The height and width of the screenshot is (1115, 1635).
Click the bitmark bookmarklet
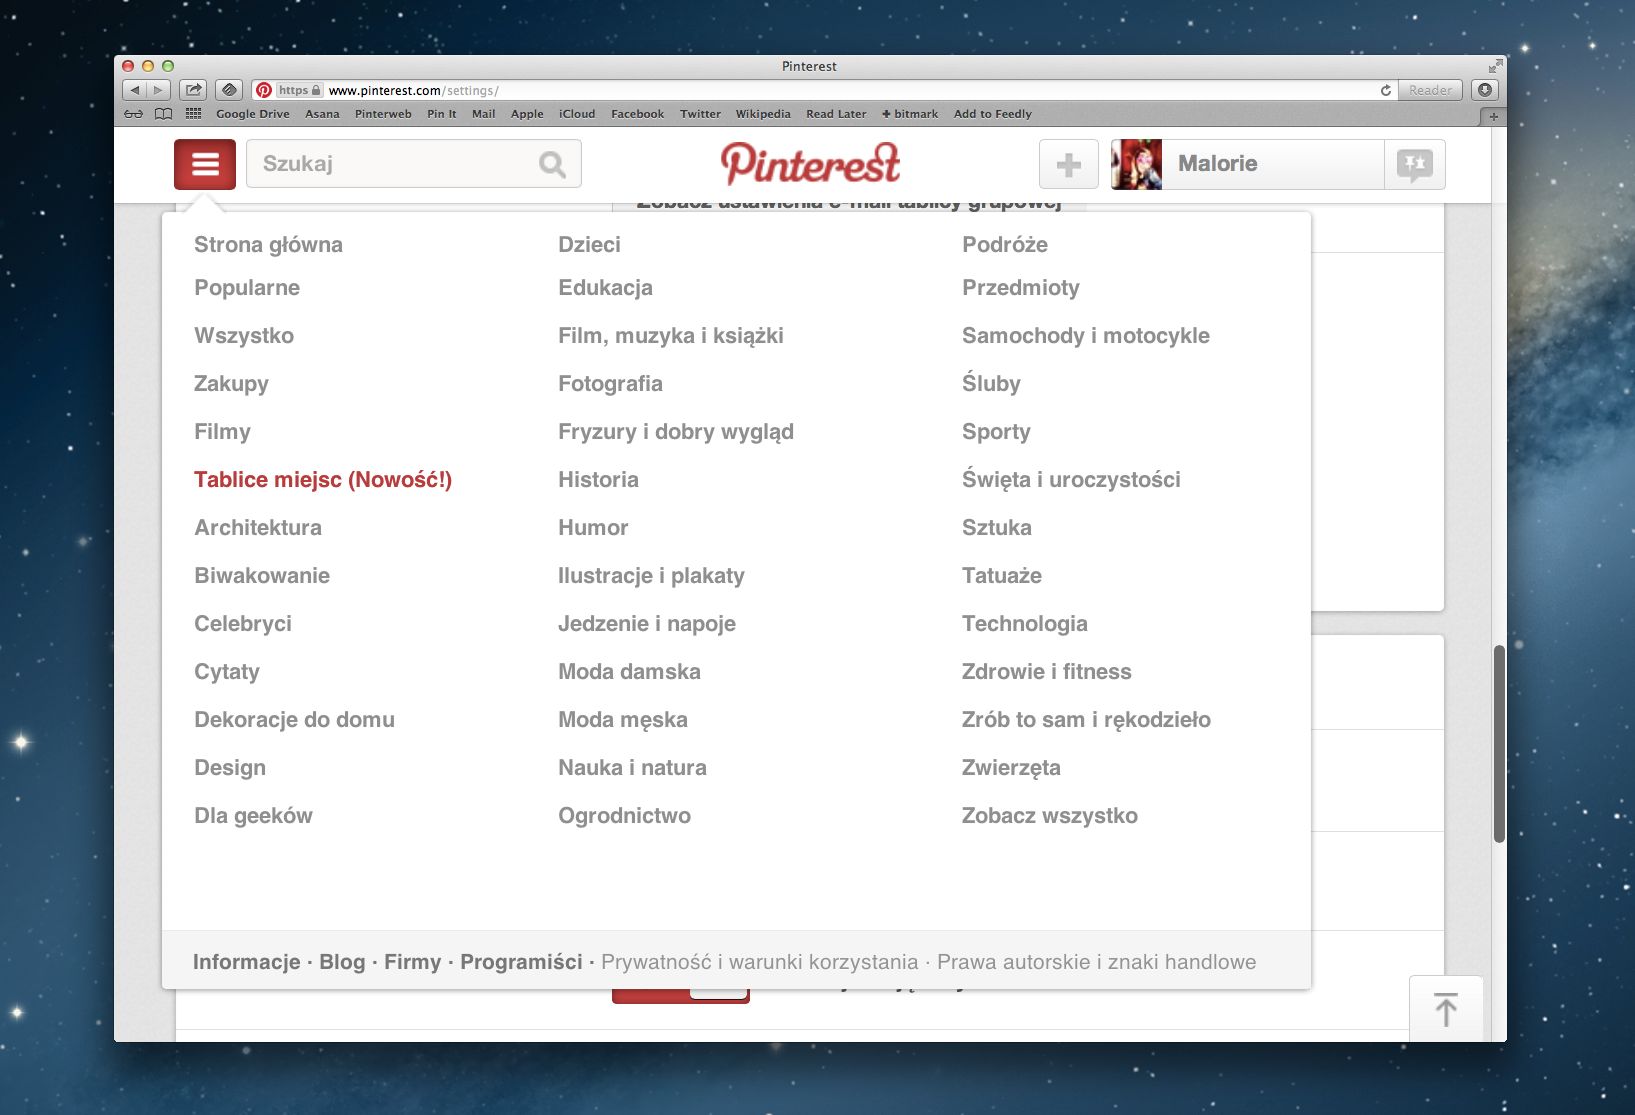(x=910, y=114)
